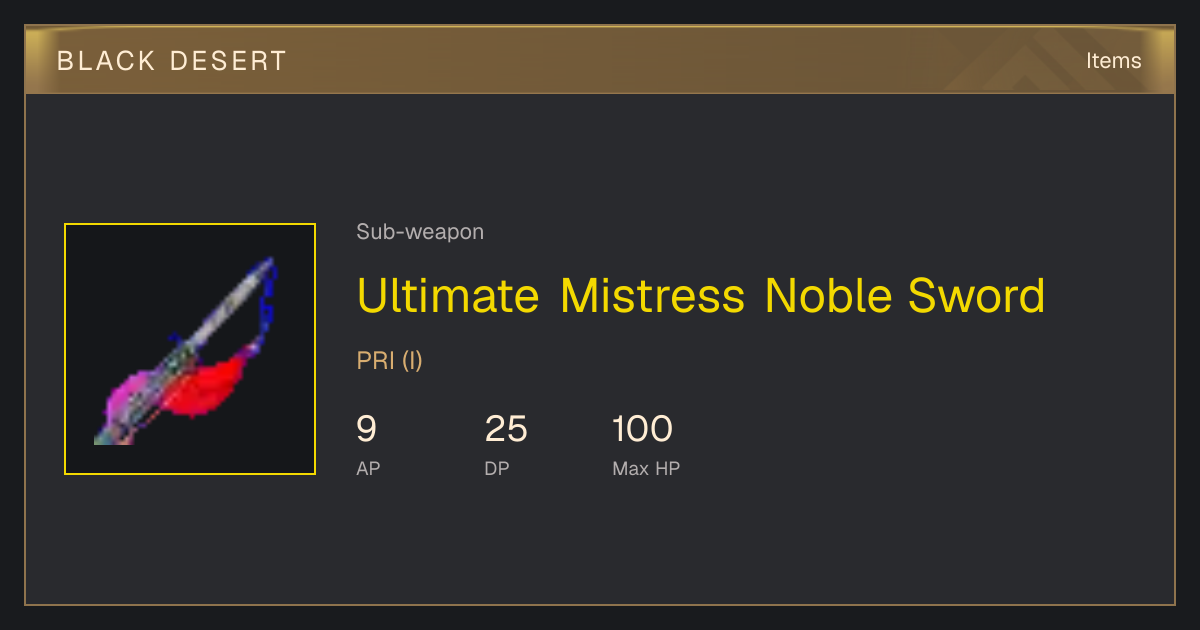Click the word Noble in item title
Screen dimensions: 1200x630
826,296
